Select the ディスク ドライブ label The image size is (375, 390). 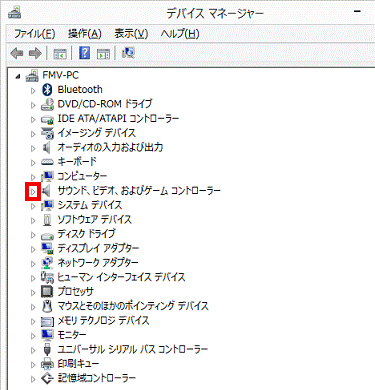[x=86, y=234]
